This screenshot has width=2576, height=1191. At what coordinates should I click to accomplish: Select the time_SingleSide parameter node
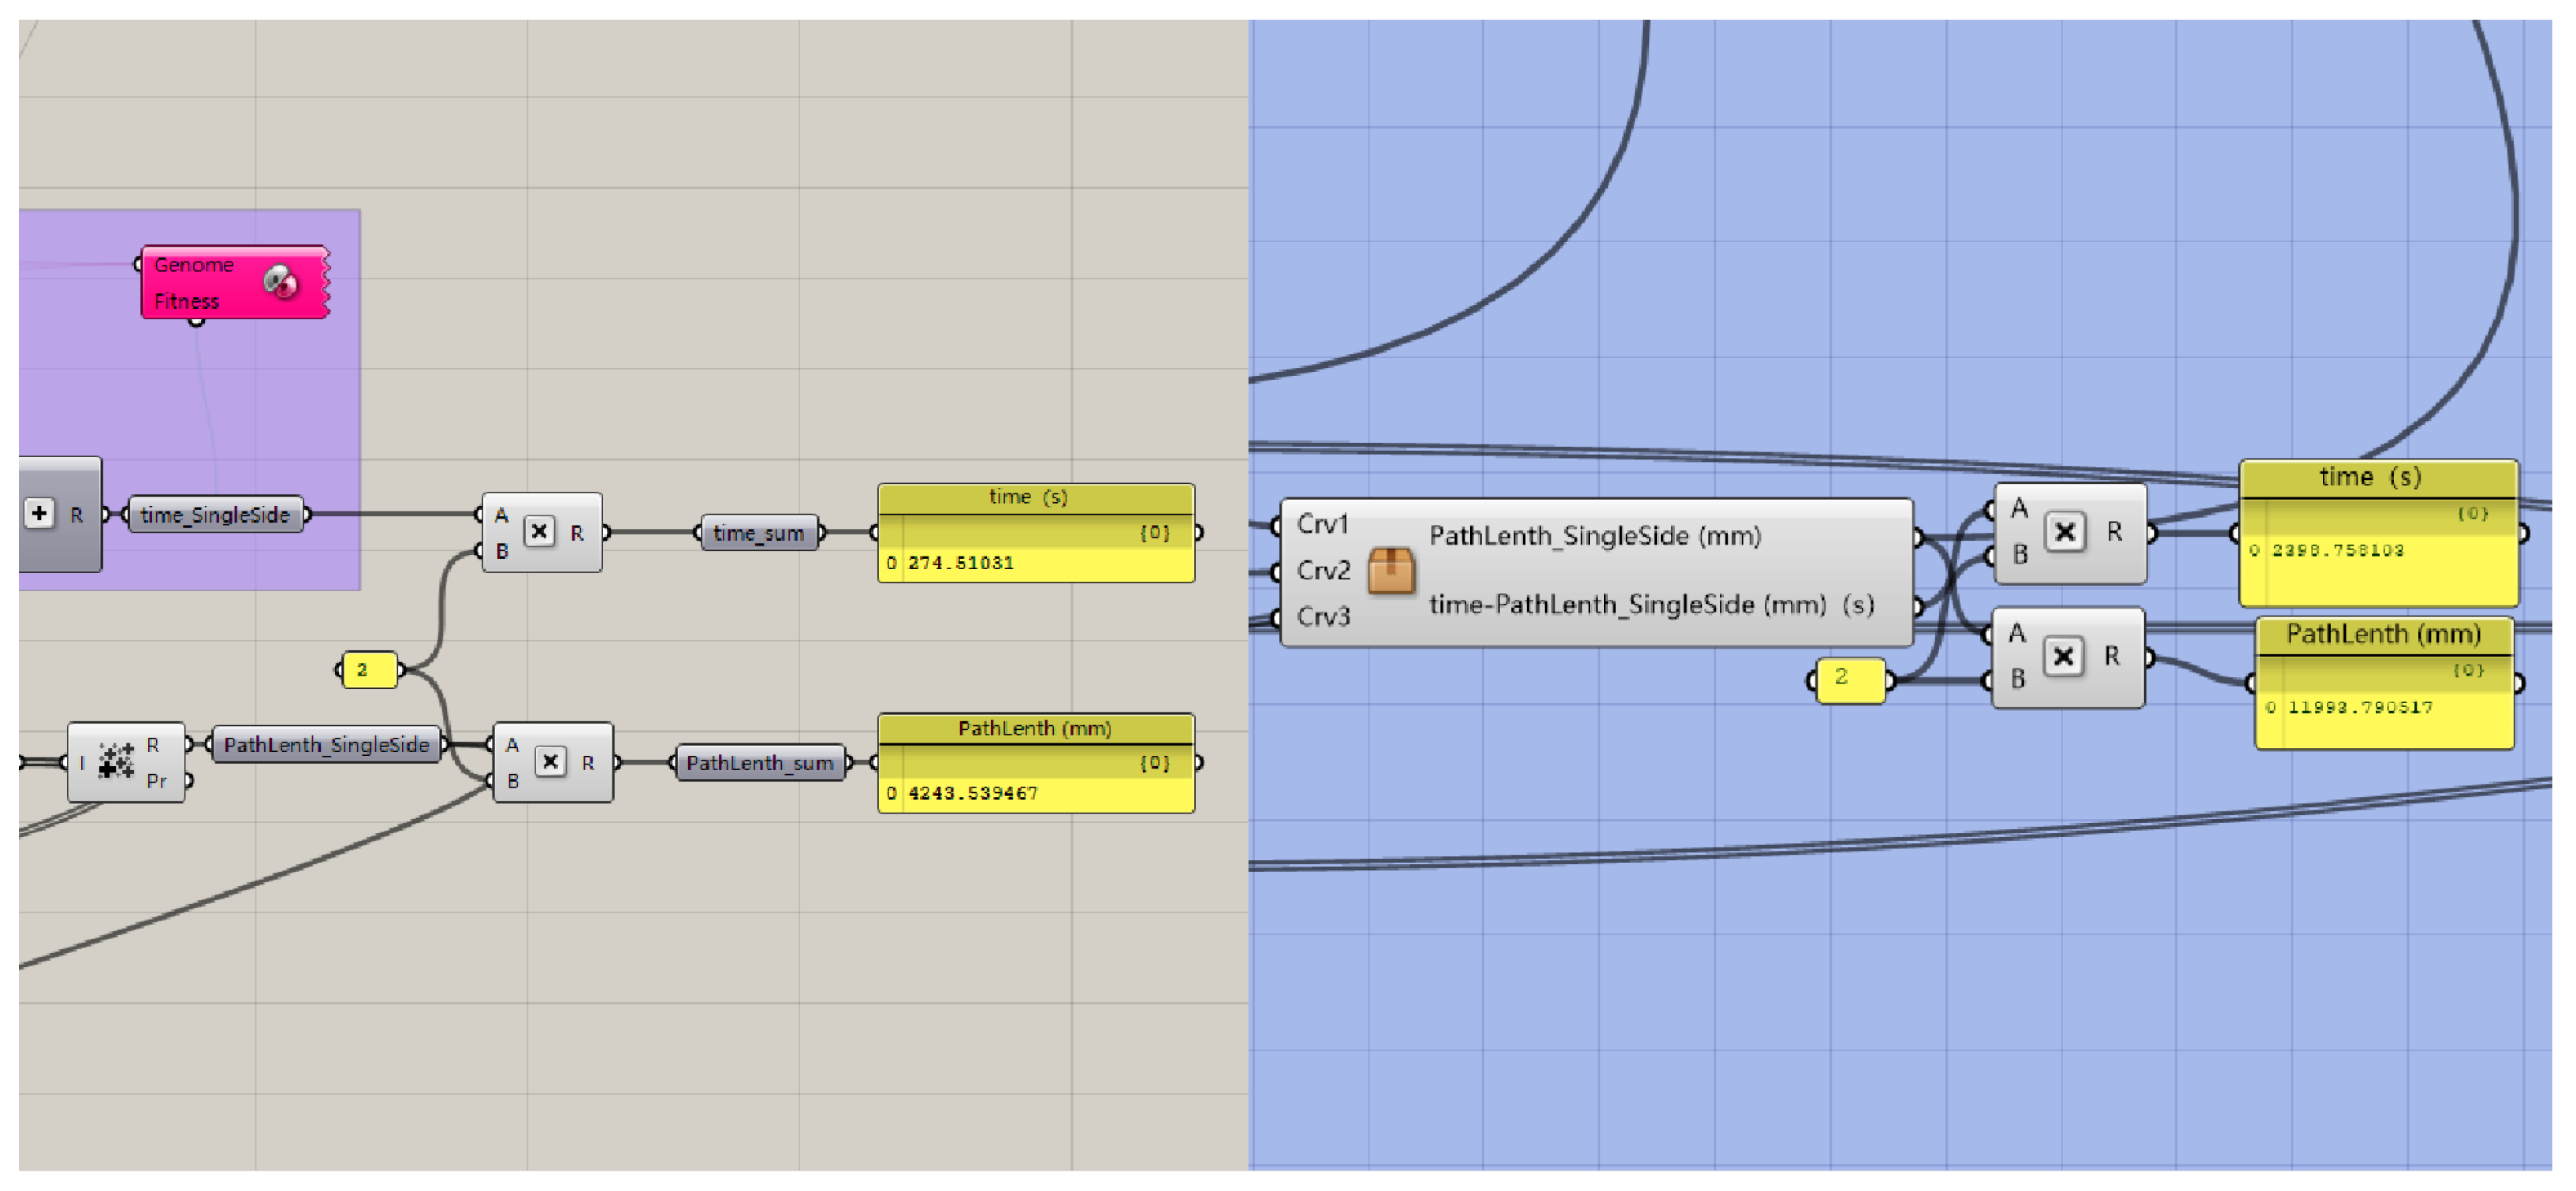(215, 515)
